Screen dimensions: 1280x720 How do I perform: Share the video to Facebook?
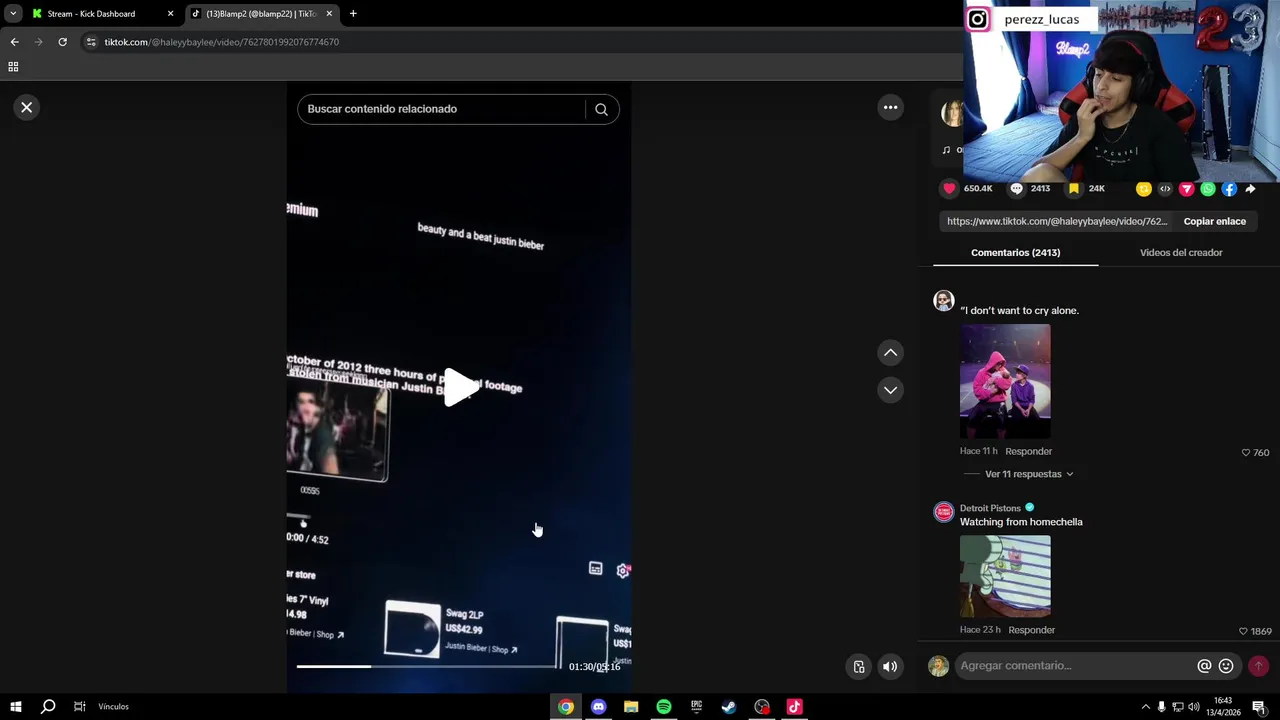coord(1229,189)
